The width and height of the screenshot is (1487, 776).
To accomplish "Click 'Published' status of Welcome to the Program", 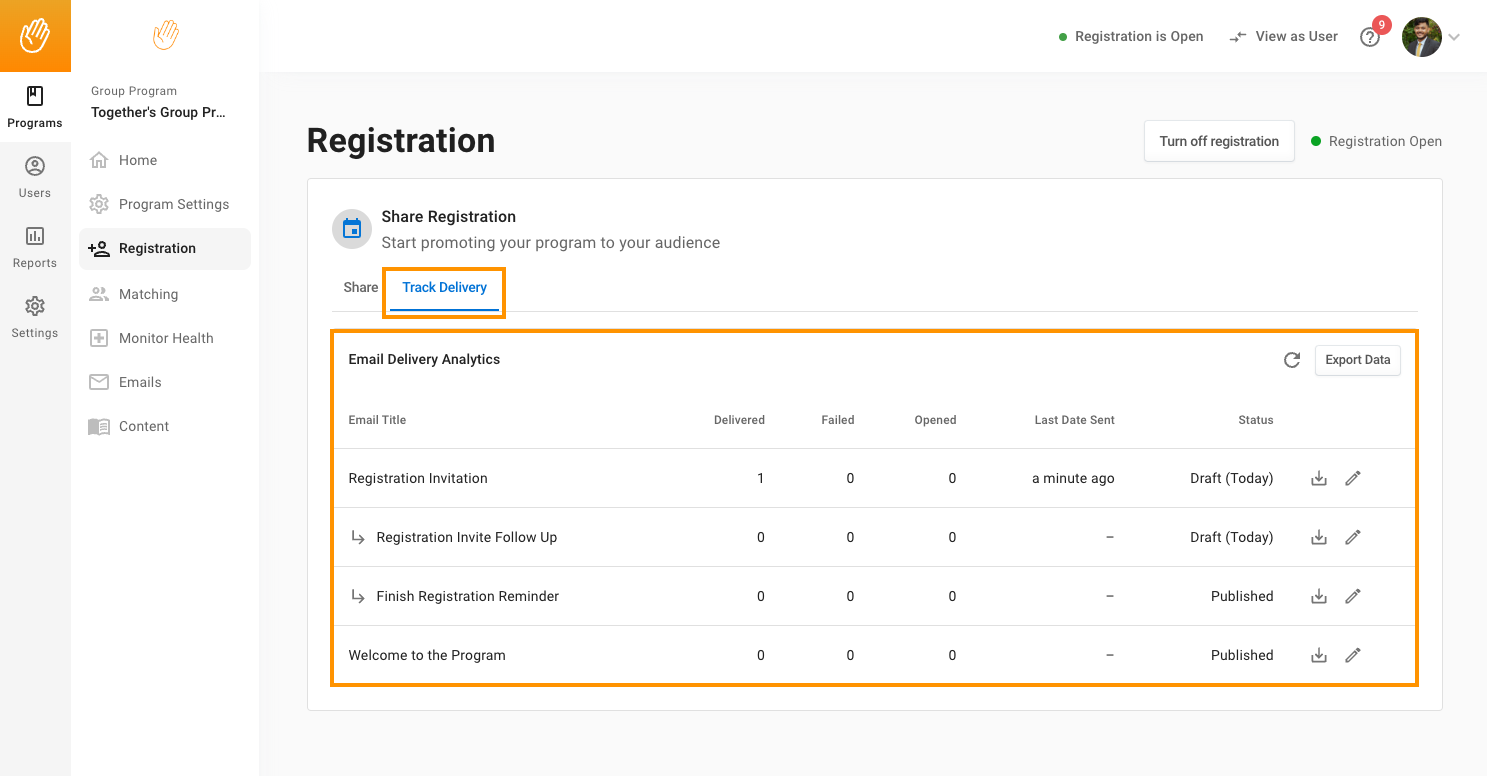I will pos(1242,655).
